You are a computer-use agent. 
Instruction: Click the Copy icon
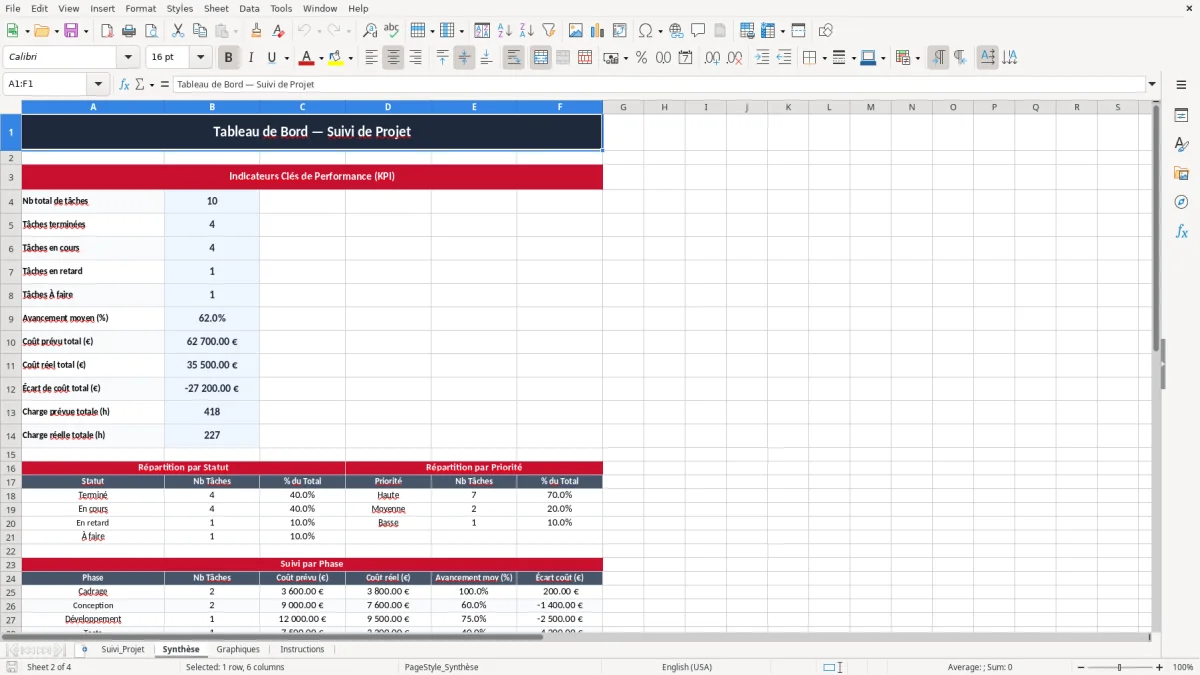tap(199, 31)
